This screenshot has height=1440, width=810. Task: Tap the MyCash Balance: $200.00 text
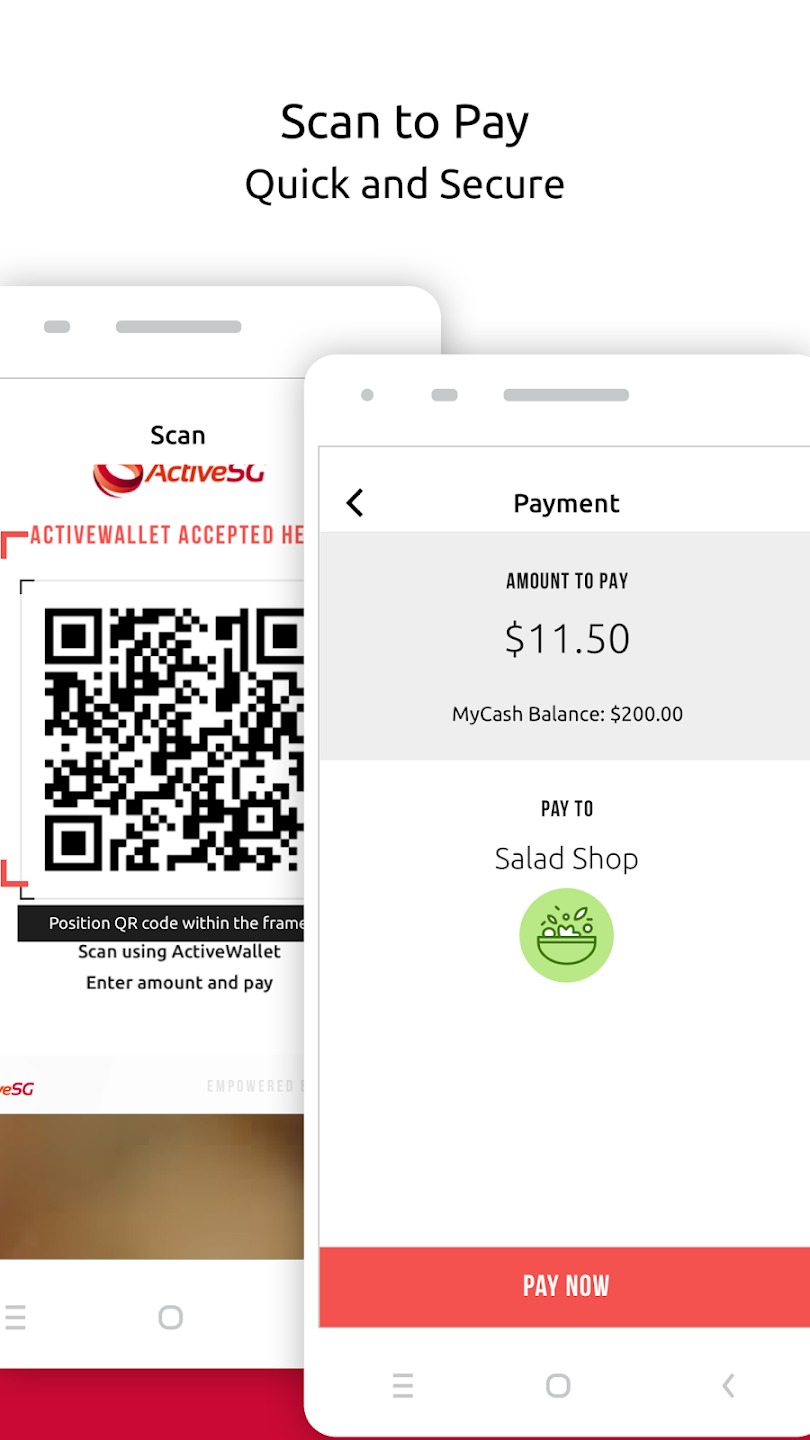pyautogui.click(x=567, y=714)
